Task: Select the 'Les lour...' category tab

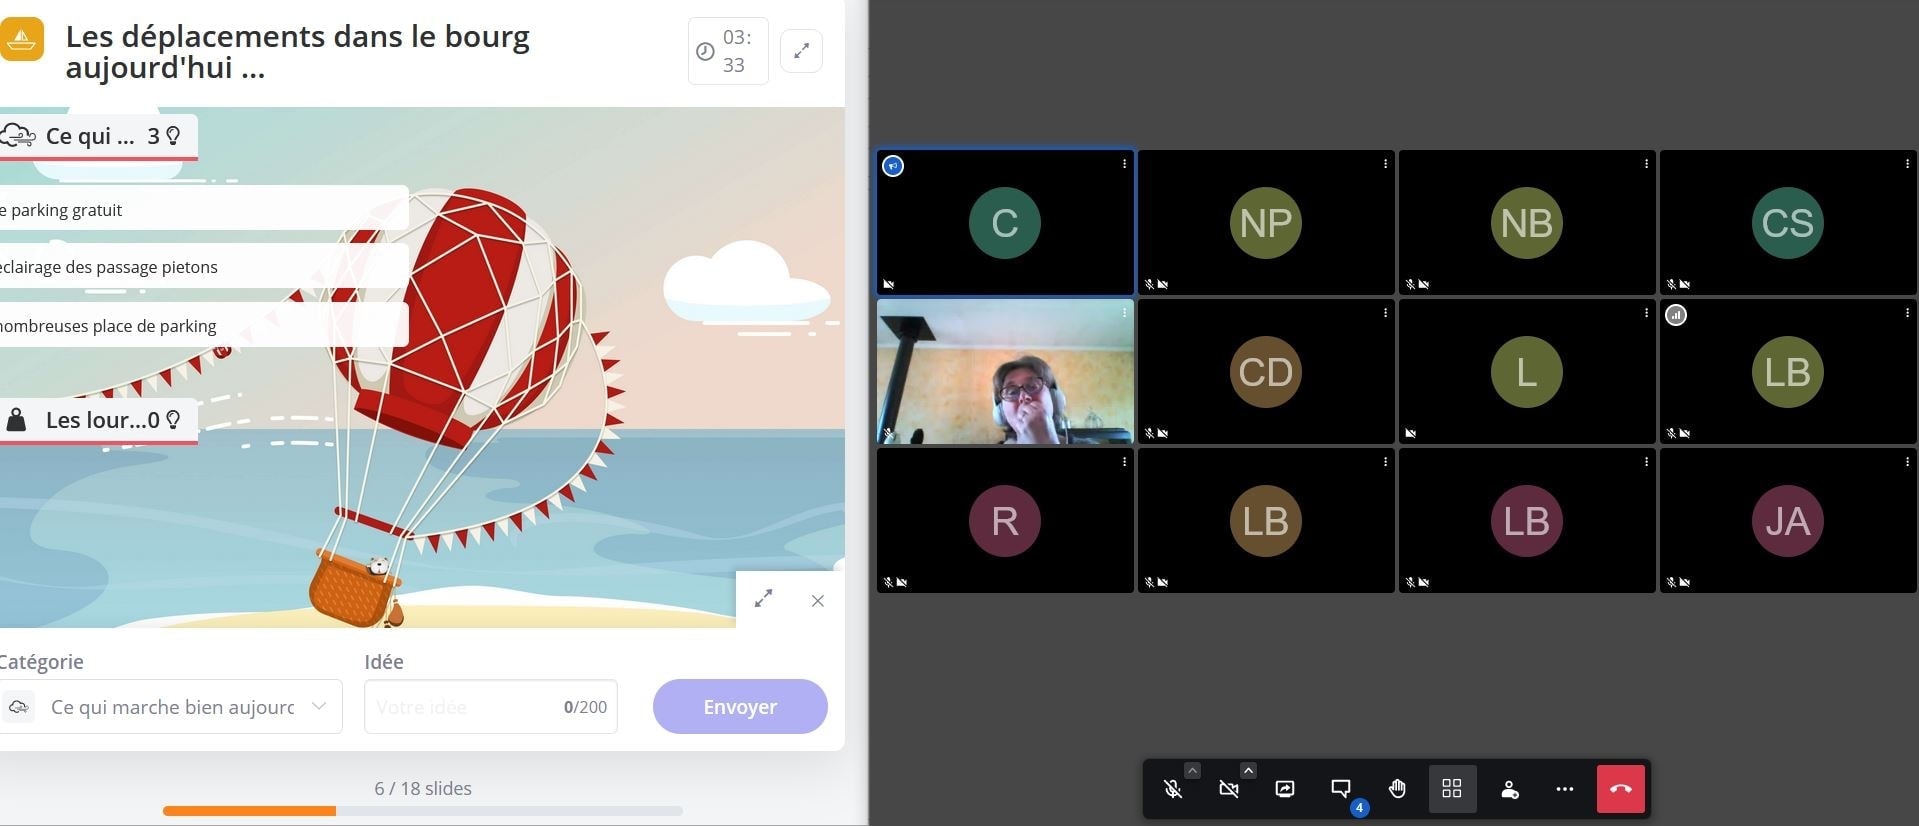Action: (x=98, y=421)
